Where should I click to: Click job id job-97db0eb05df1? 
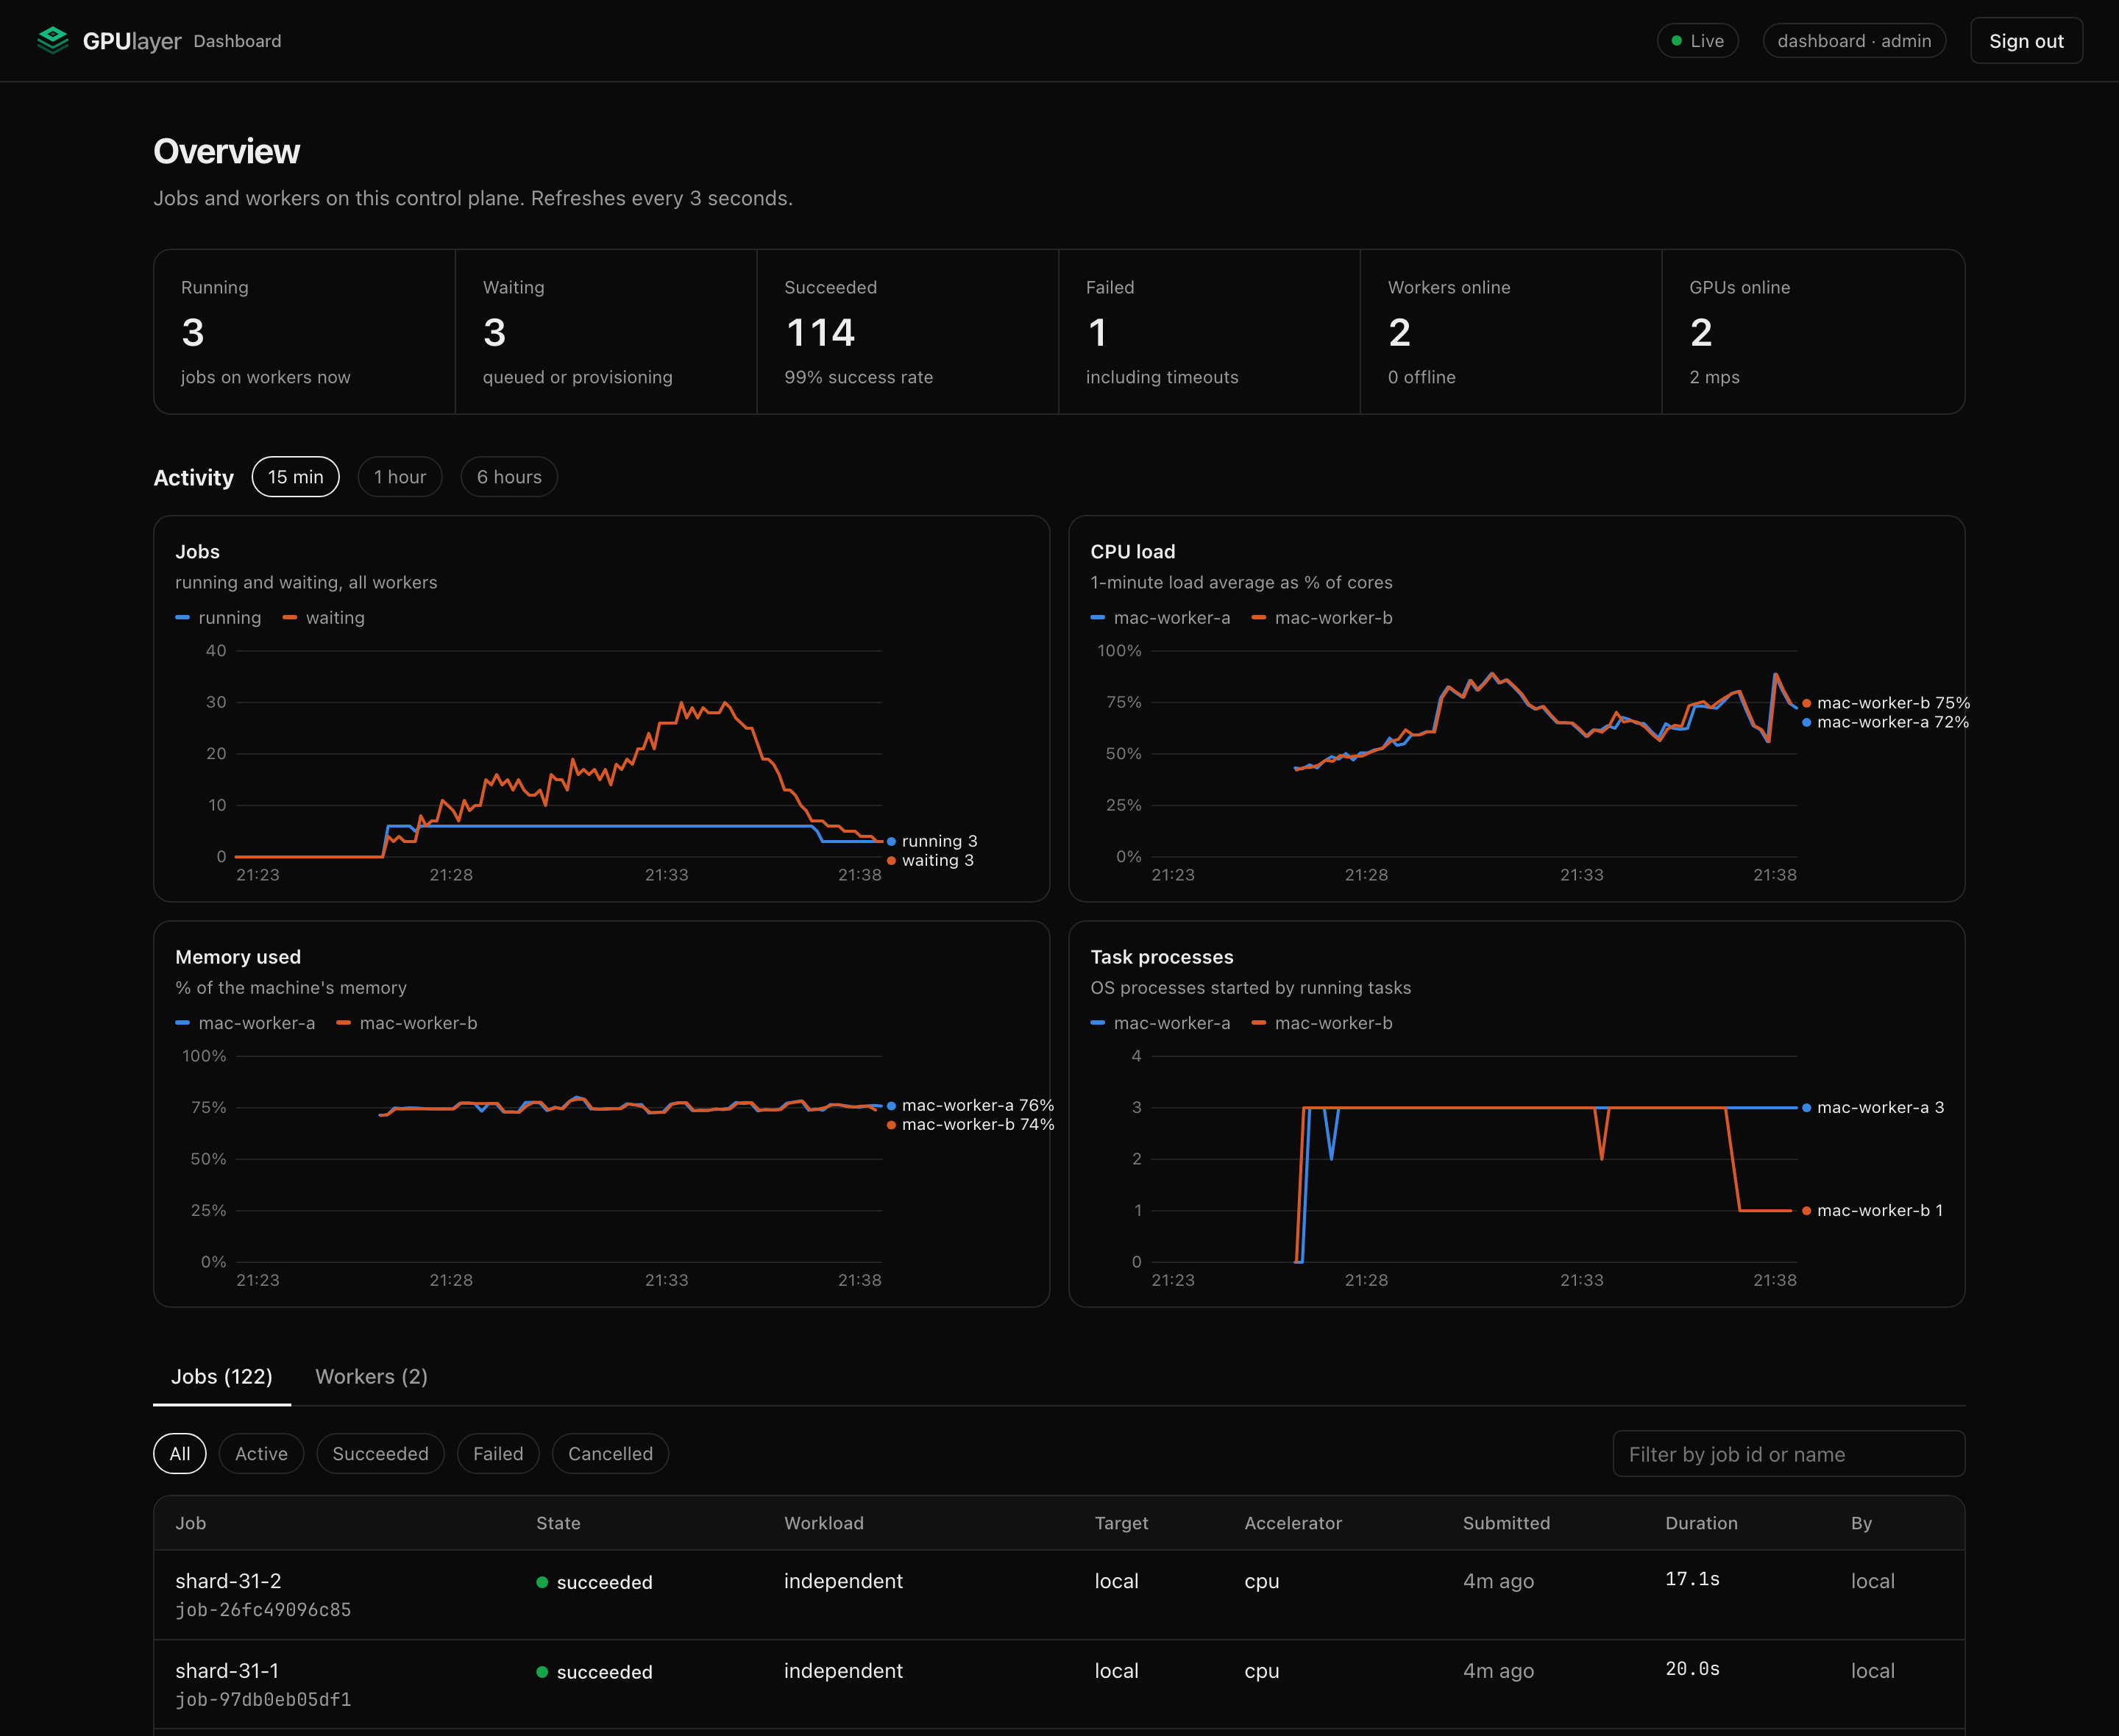pos(263,1700)
